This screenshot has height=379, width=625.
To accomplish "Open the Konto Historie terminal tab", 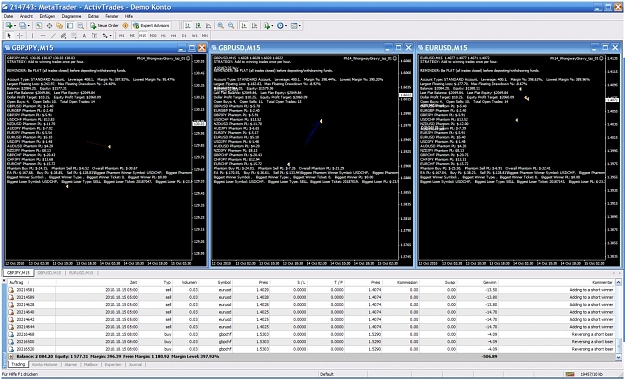I will 45,365.
